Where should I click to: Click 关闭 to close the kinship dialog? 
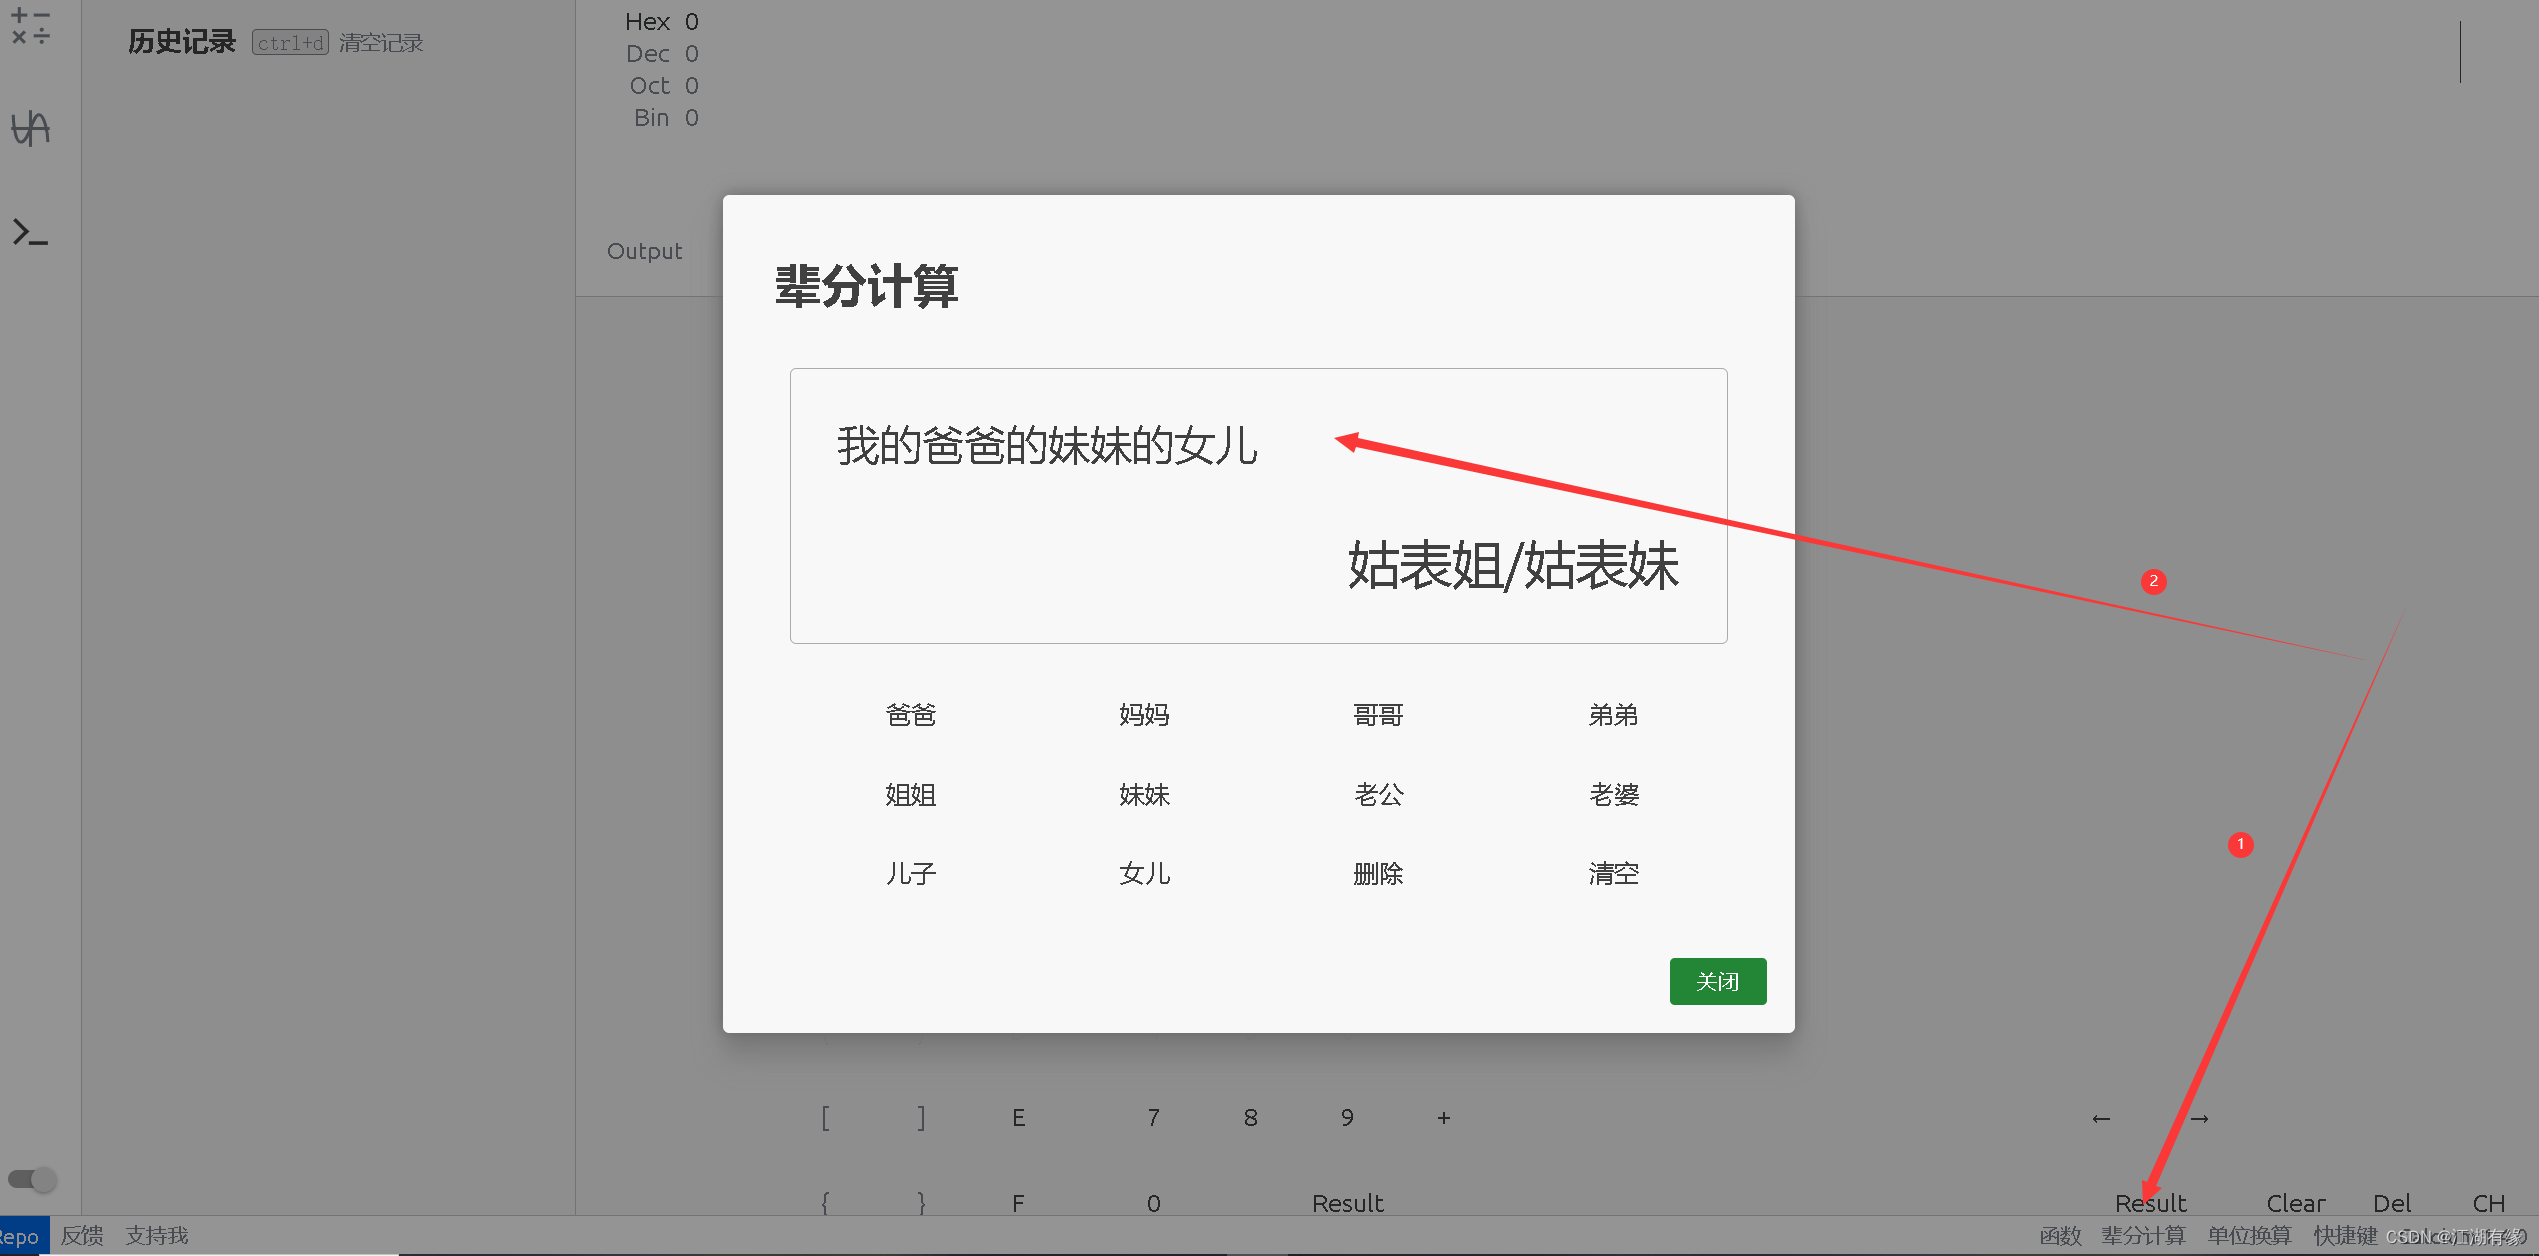pos(1717,981)
